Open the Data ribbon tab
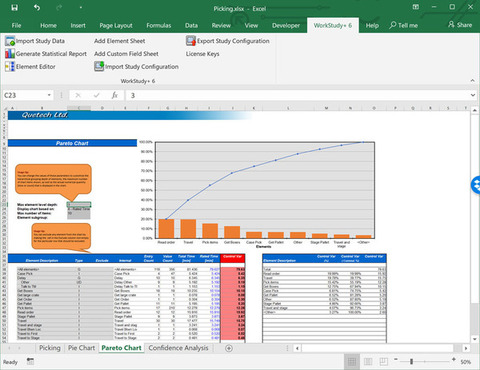This screenshot has height=370, width=480. (x=191, y=25)
